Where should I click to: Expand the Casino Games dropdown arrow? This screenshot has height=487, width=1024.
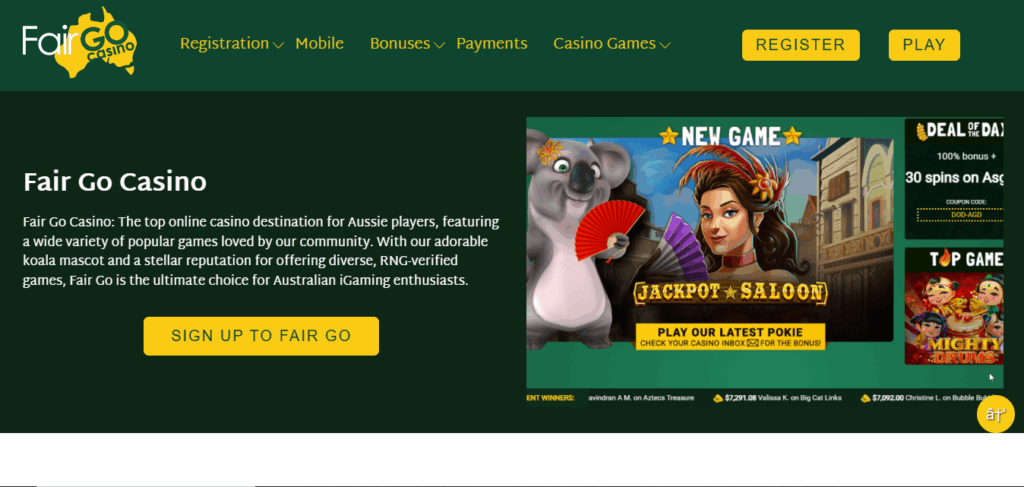click(665, 45)
